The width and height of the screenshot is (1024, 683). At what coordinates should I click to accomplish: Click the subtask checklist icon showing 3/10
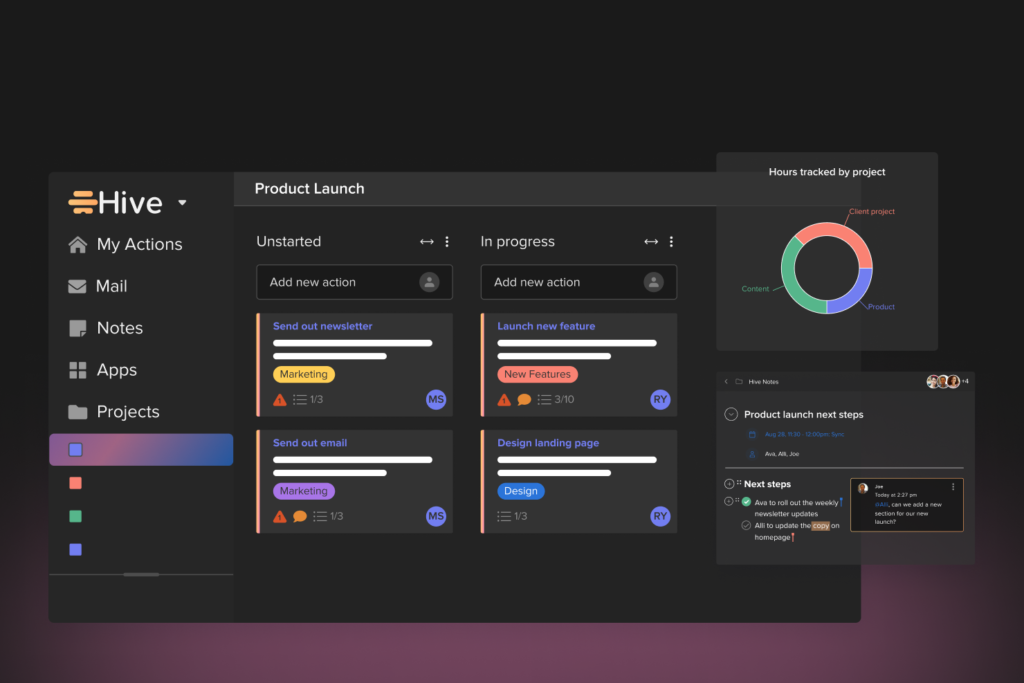(x=543, y=399)
